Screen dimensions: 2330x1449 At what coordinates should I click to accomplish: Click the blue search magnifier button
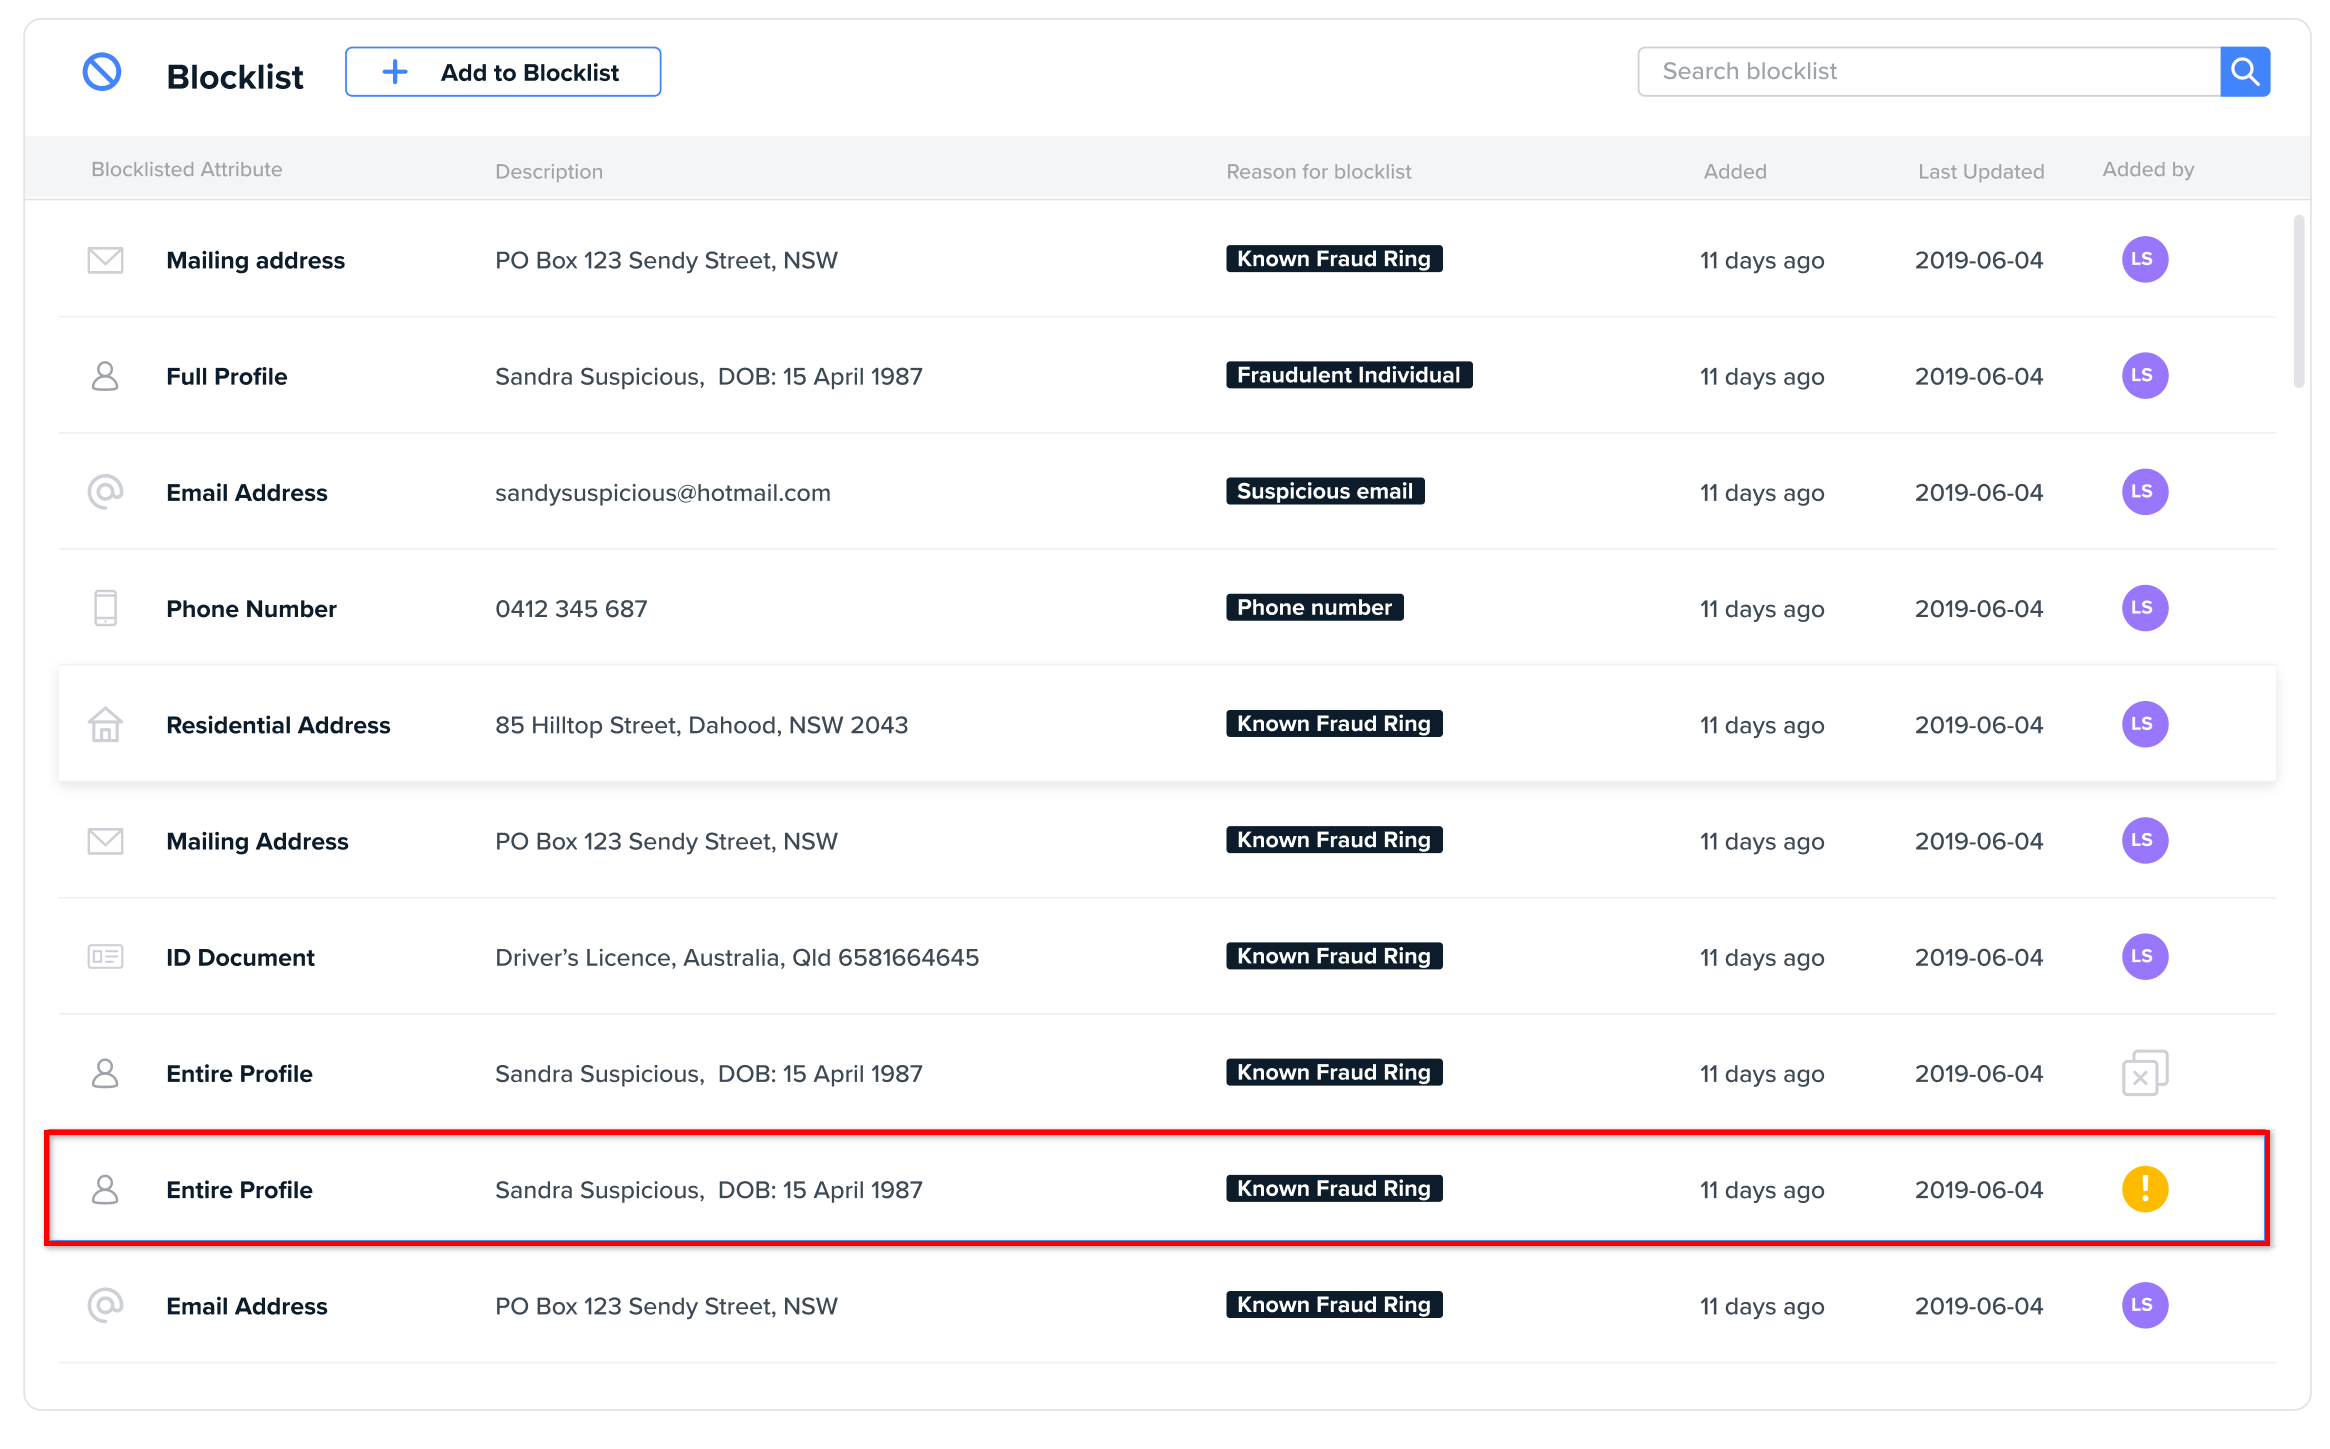pyautogui.click(x=2244, y=72)
